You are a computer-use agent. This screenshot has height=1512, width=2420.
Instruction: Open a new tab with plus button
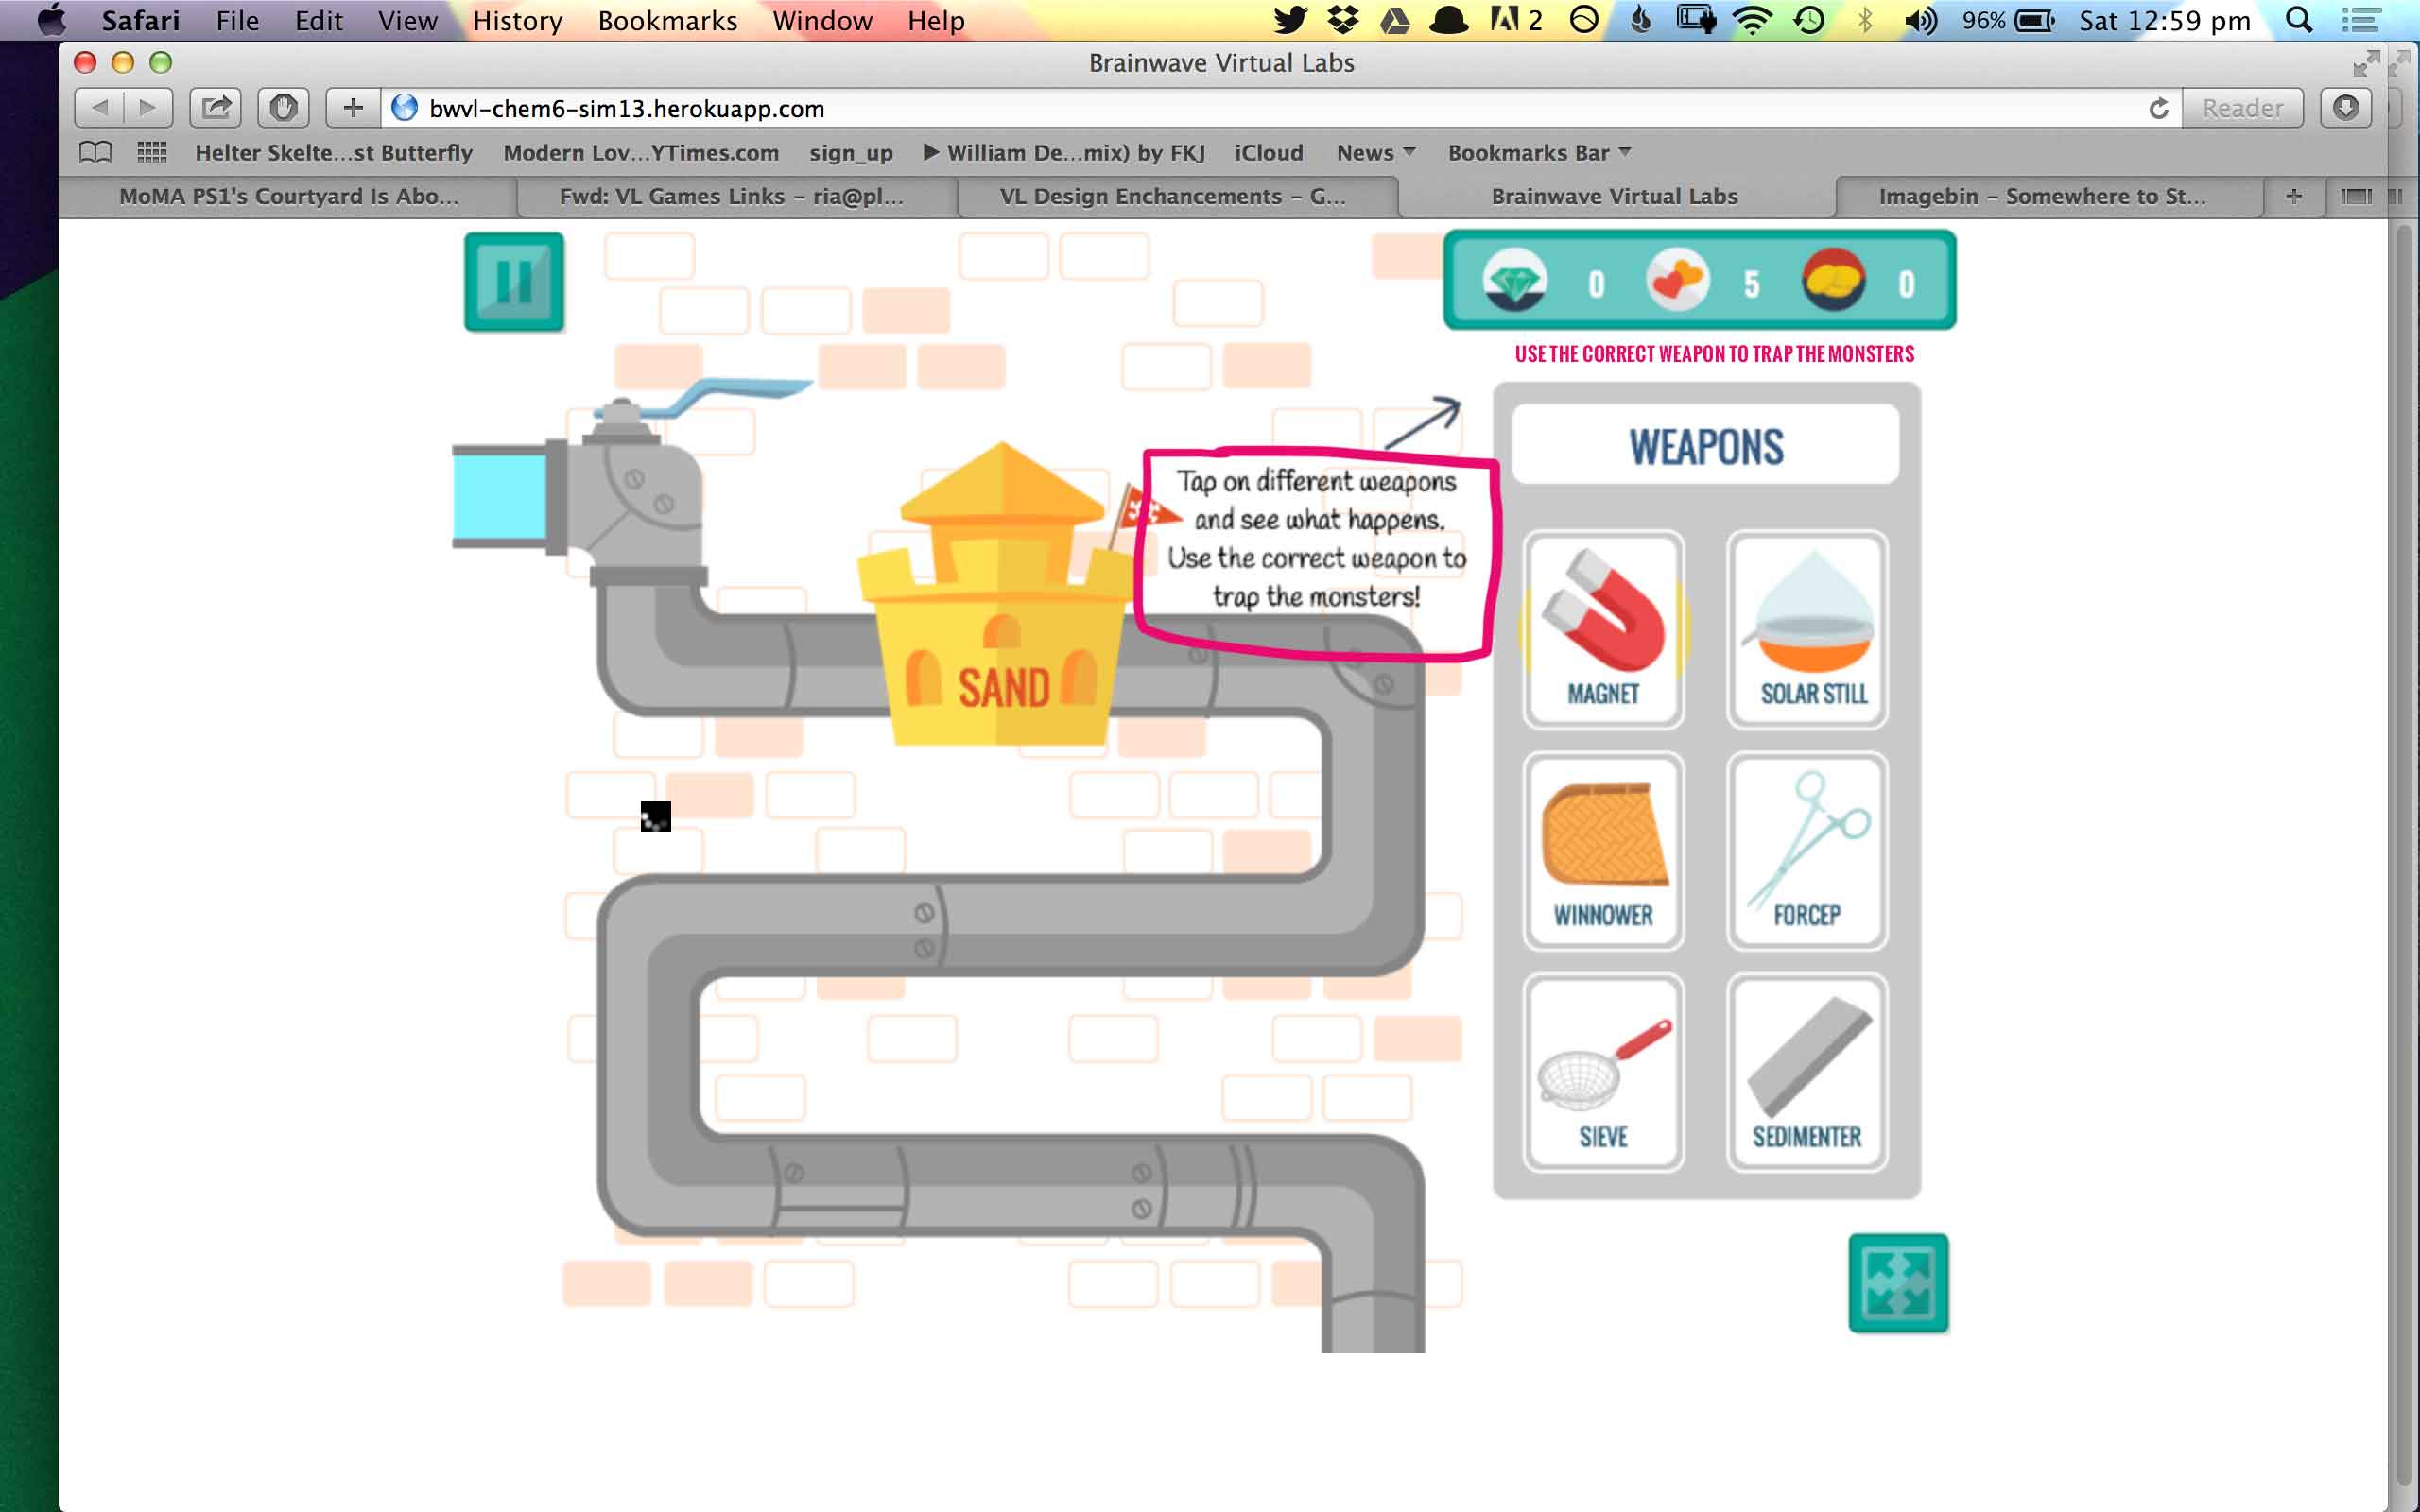[x=2293, y=196]
